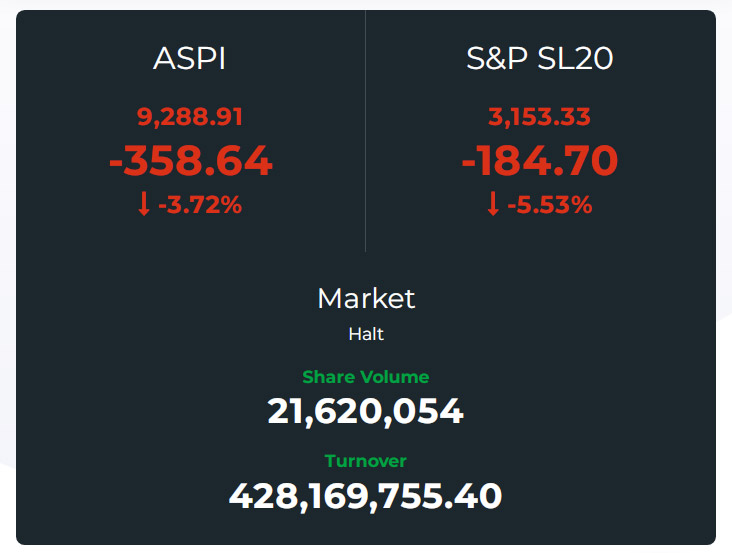Screen dimensions: 732x553
Task: Select the ASPI index heading
Action: 189,59
